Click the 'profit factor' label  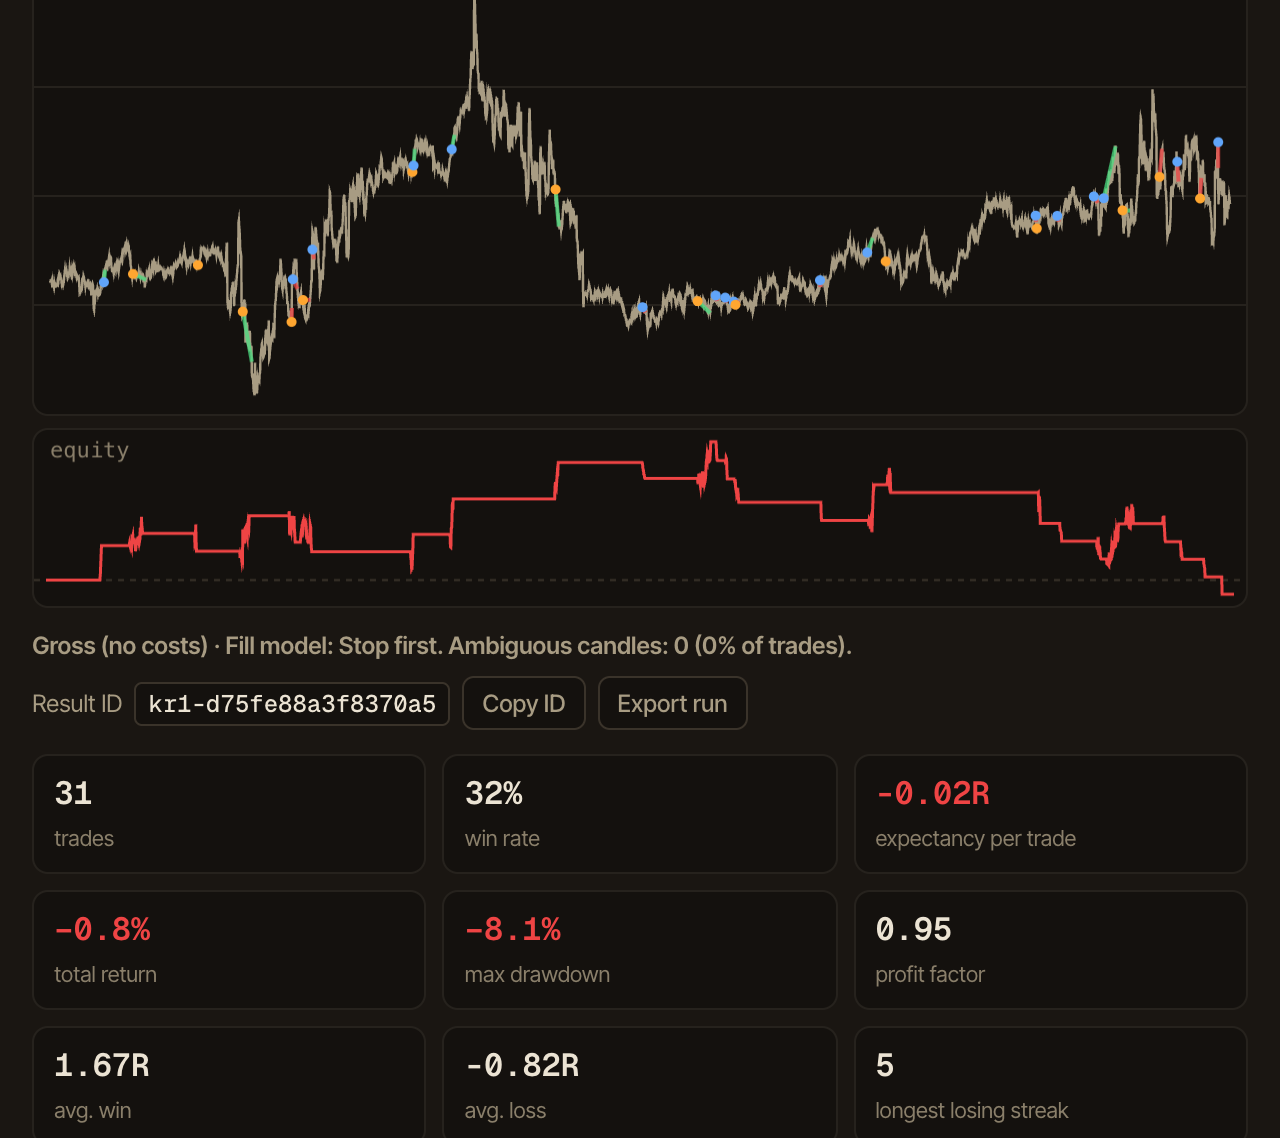tap(930, 975)
